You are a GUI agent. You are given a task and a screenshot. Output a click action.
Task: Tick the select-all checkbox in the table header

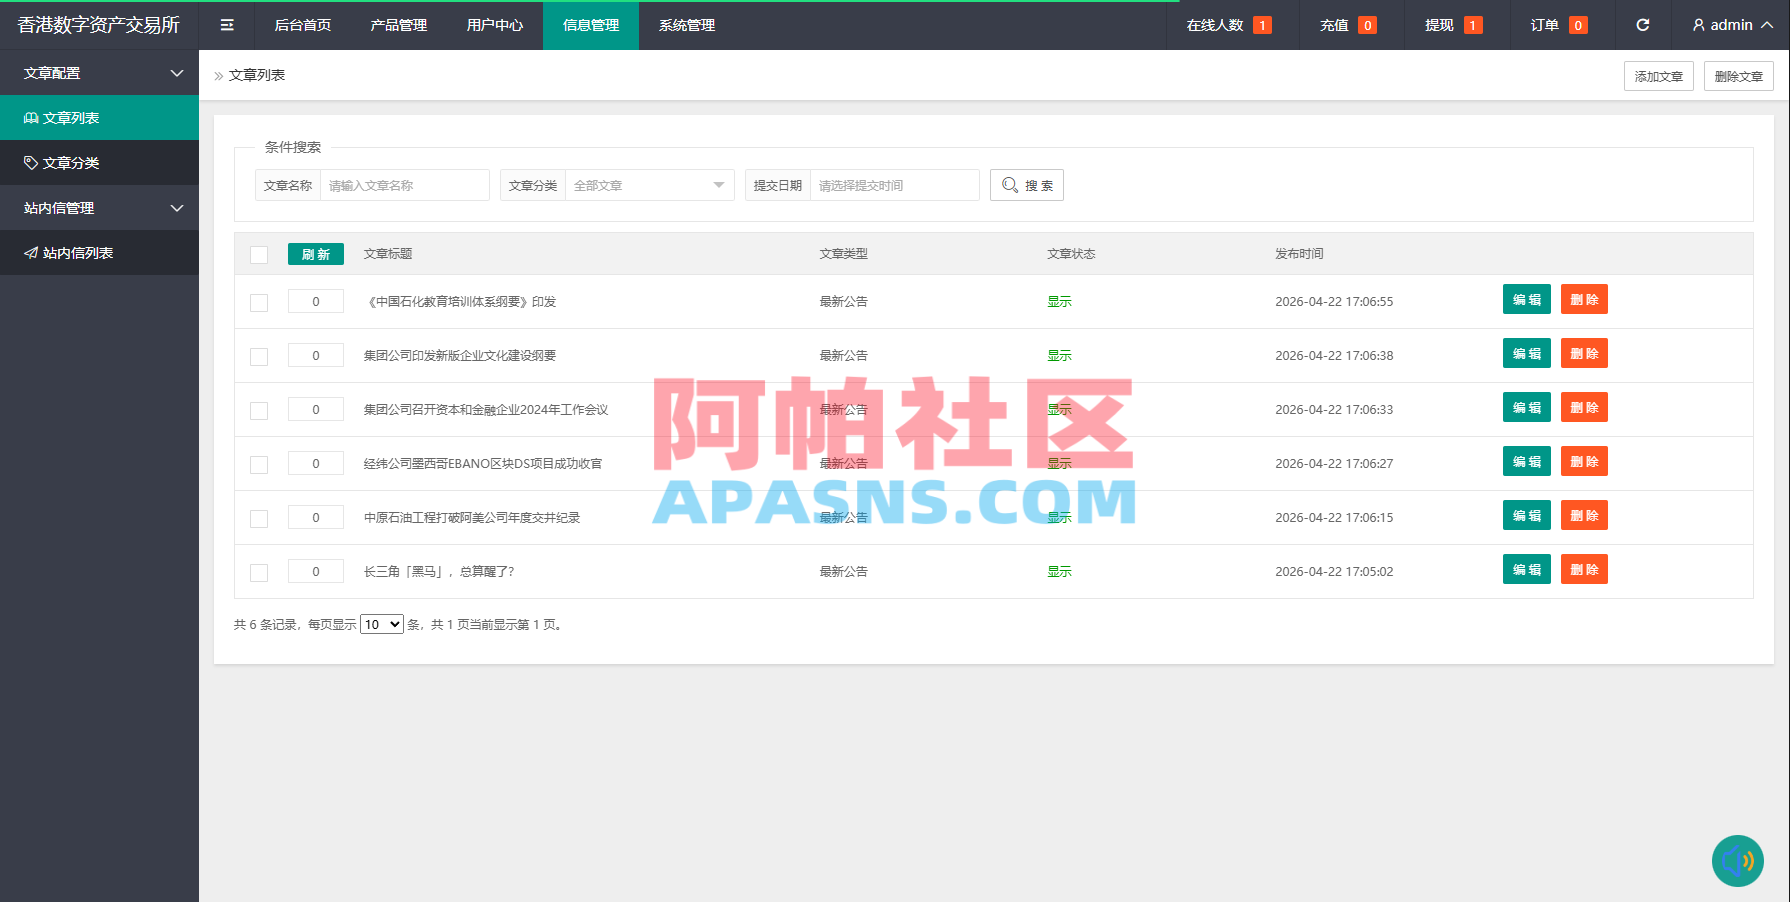259,255
